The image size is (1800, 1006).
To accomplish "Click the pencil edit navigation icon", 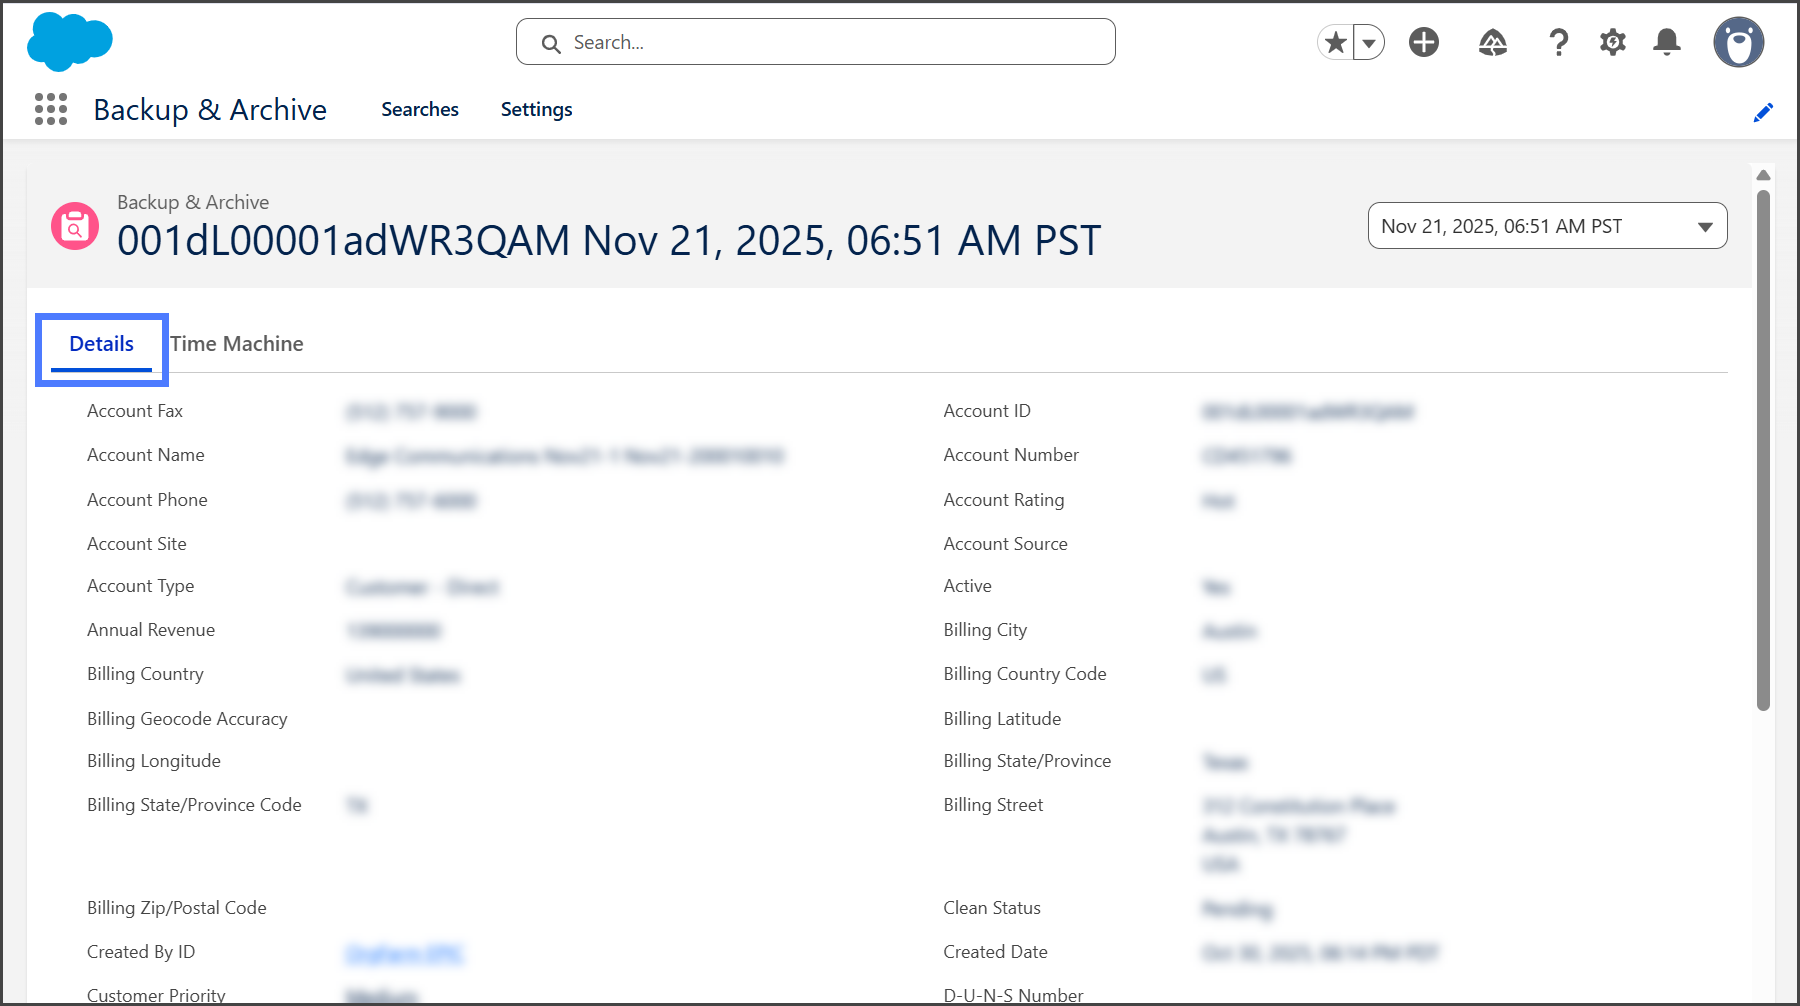I will pos(1762,112).
